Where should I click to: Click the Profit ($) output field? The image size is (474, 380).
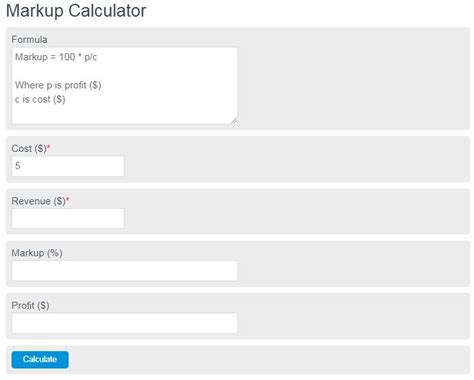124,323
